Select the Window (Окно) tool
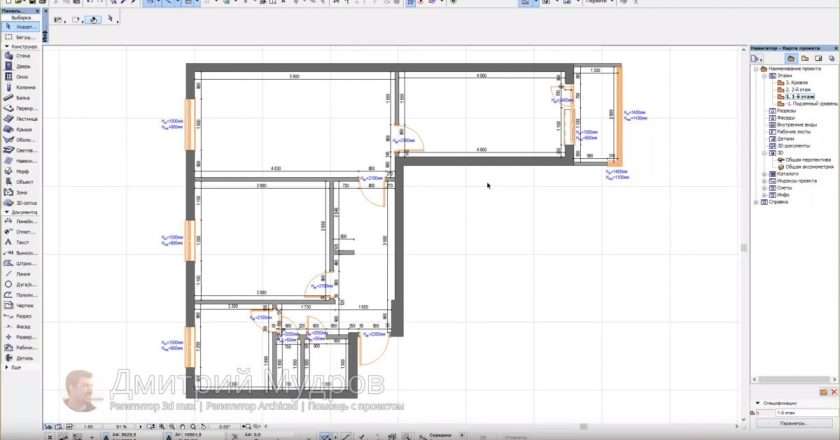This screenshot has height=440, width=840. (20, 77)
